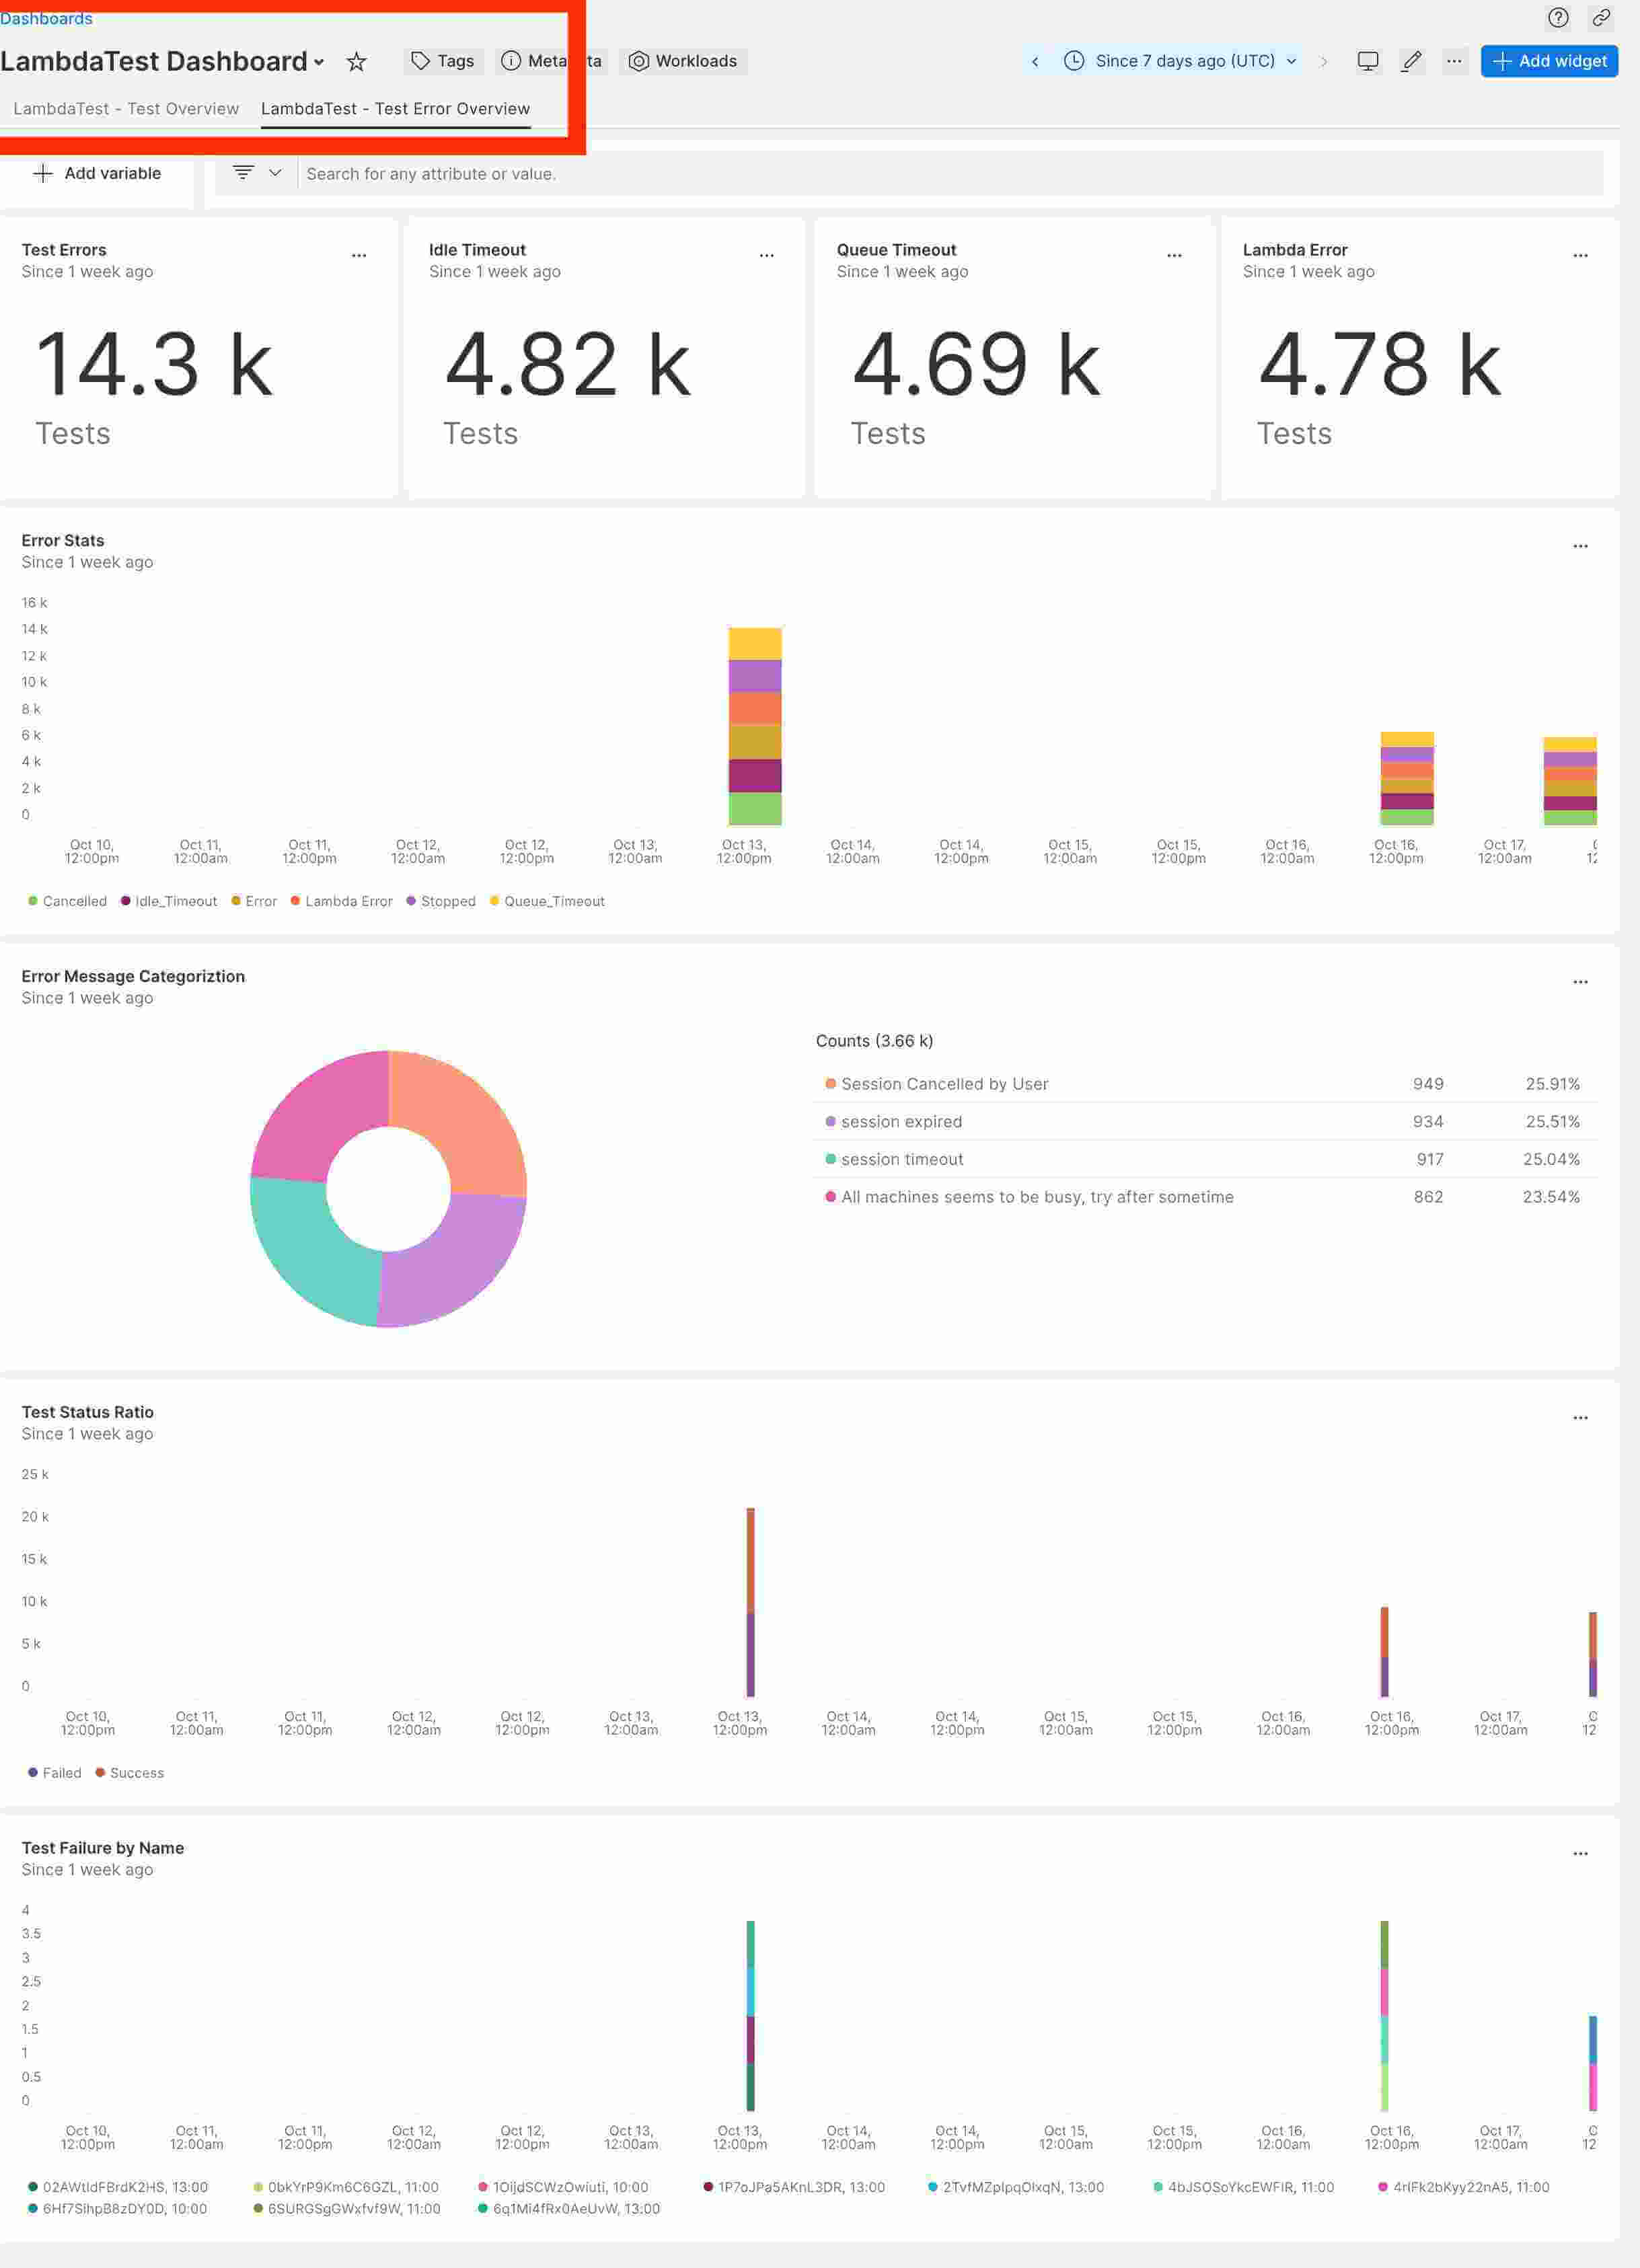Toggle Queue_Timeout series in legend
This screenshot has width=1640, height=2268.
click(547, 901)
